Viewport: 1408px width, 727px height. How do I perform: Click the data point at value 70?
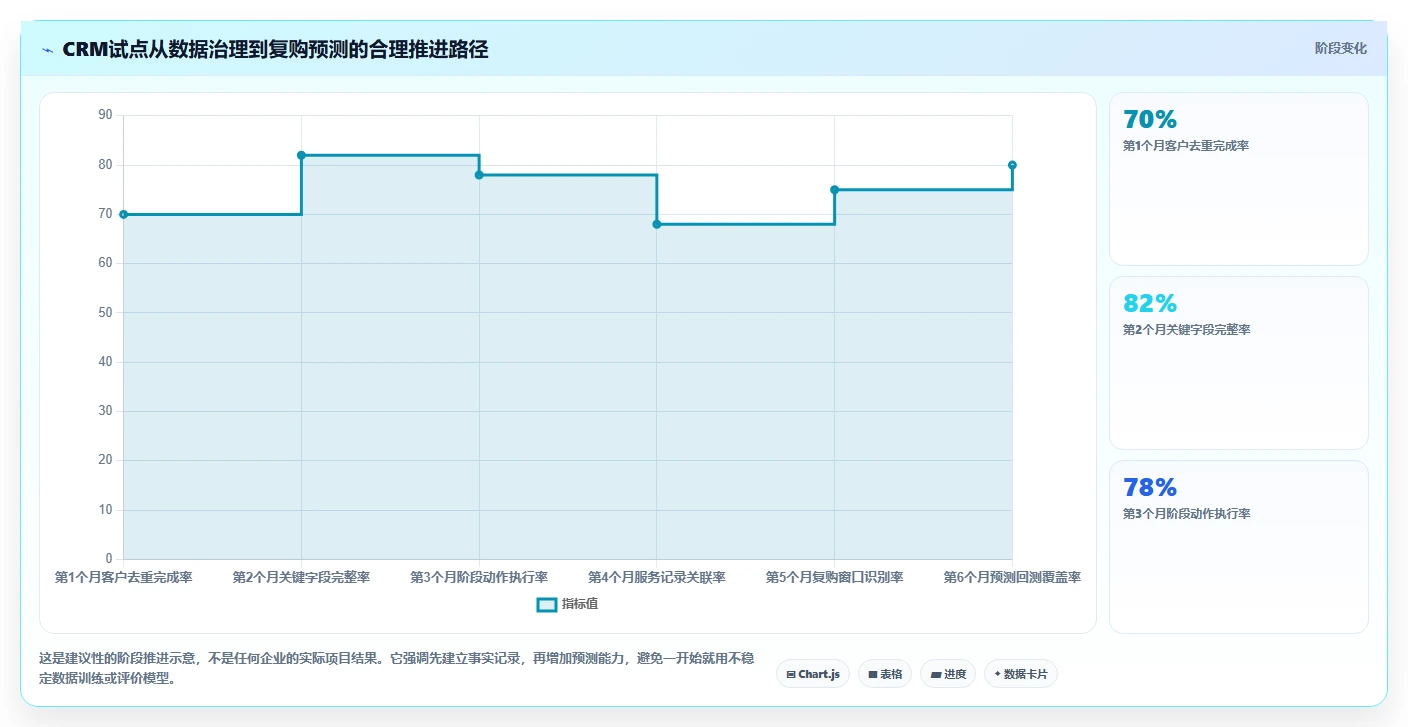[123, 214]
